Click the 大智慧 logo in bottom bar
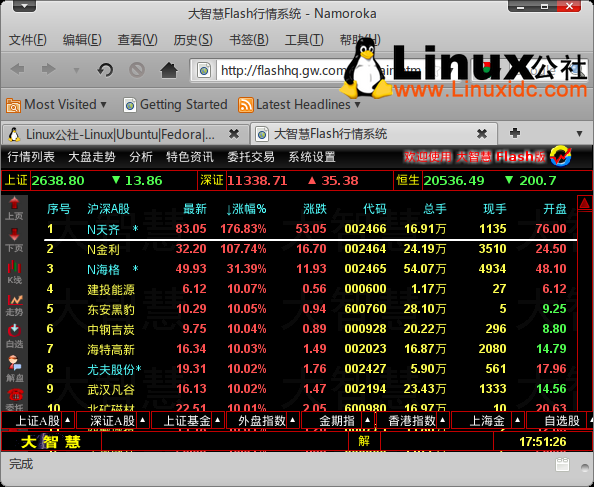The height and width of the screenshot is (487, 594). pyautogui.click(x=51, y=442)
